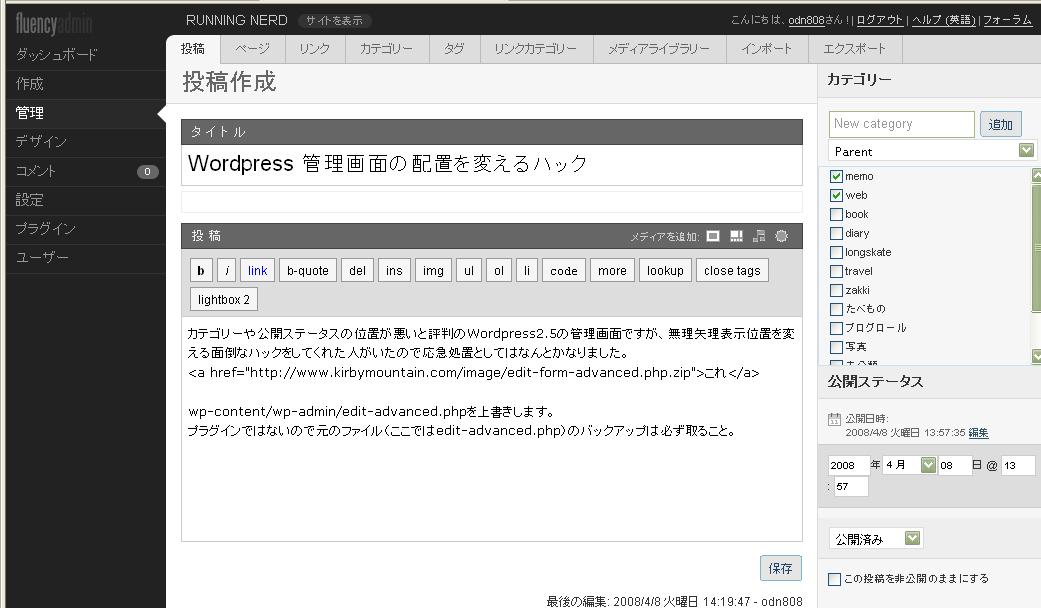Open the 作成 sidebar menu
The width and height of the screenshot is (1041, 608).
coord(86,84)
